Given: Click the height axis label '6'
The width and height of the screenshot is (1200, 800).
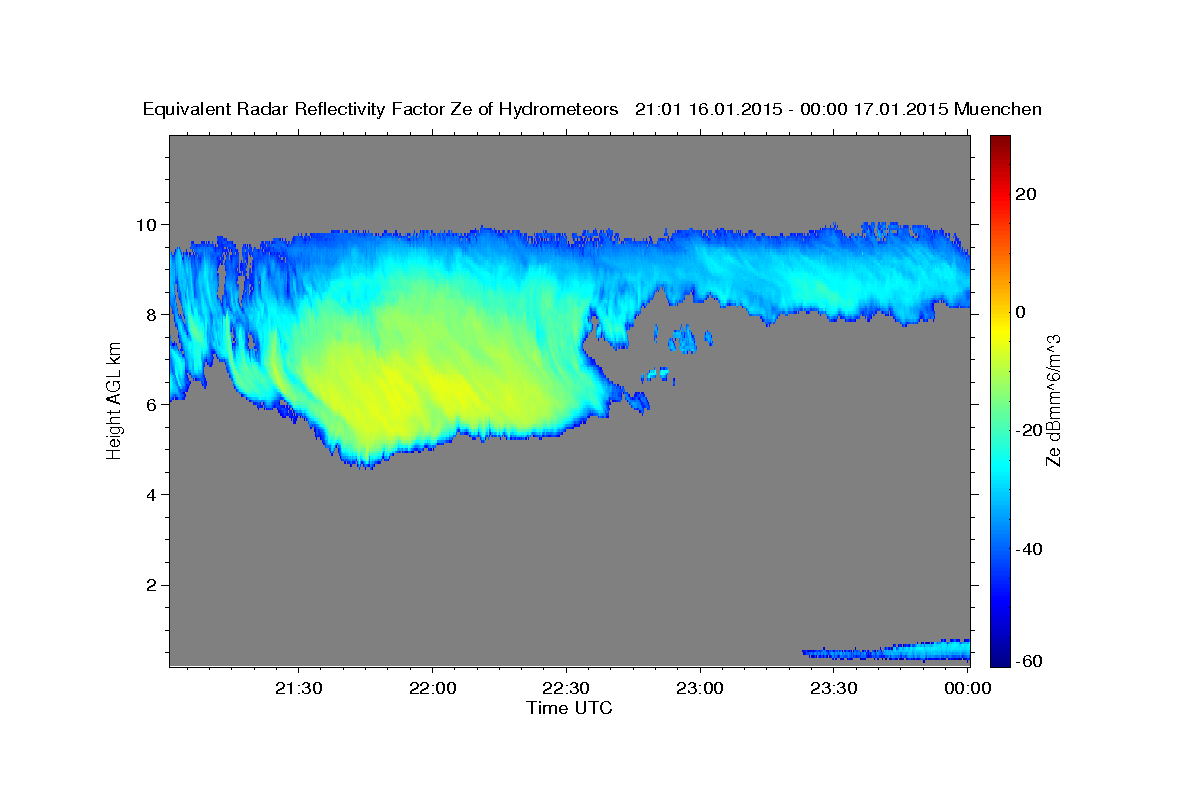Looking at the screenshot, I should (153, 404).
